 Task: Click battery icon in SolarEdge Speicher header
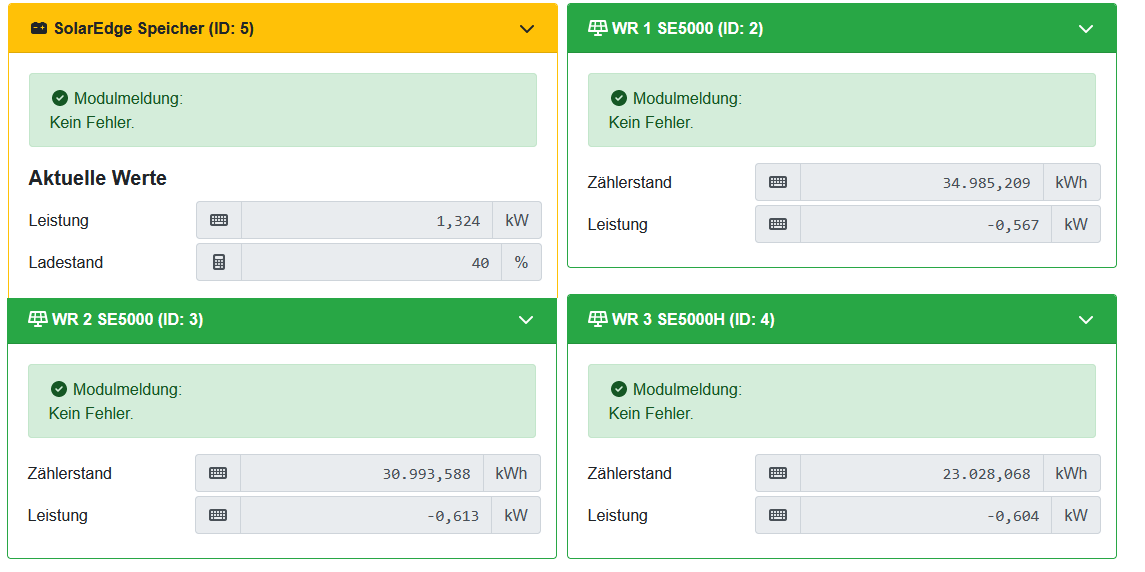click(39, 29)
